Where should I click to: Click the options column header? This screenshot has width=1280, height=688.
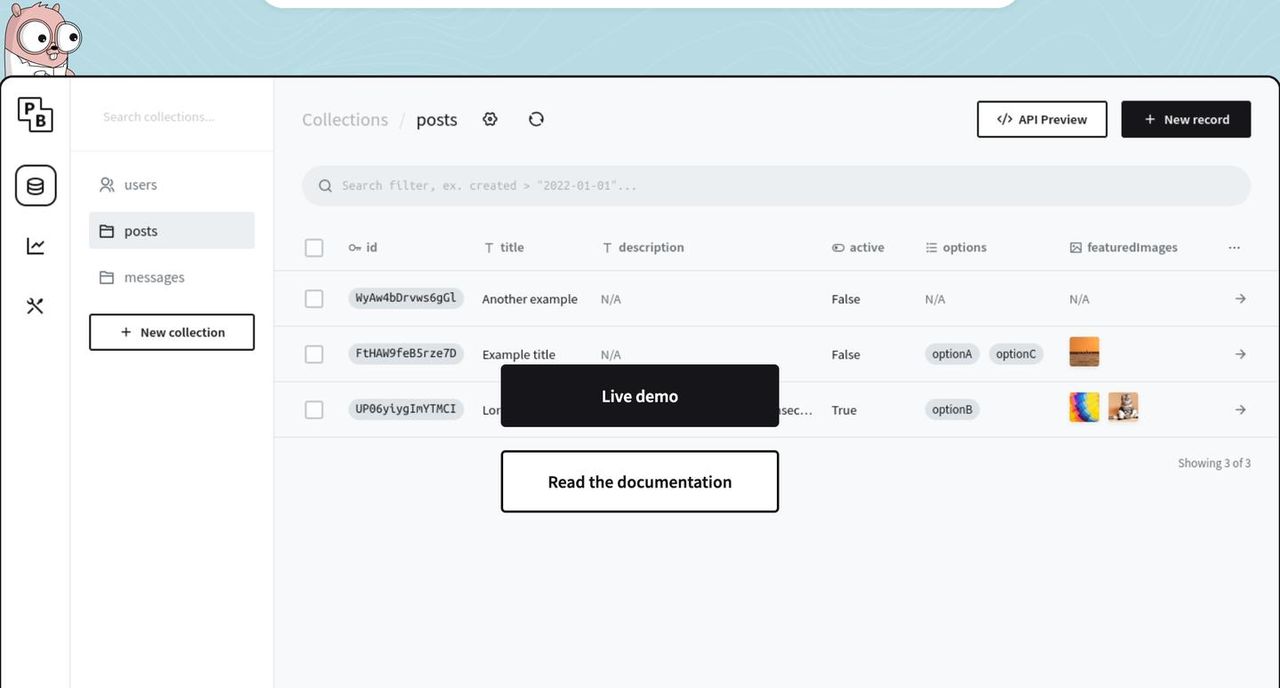point(956,247)
